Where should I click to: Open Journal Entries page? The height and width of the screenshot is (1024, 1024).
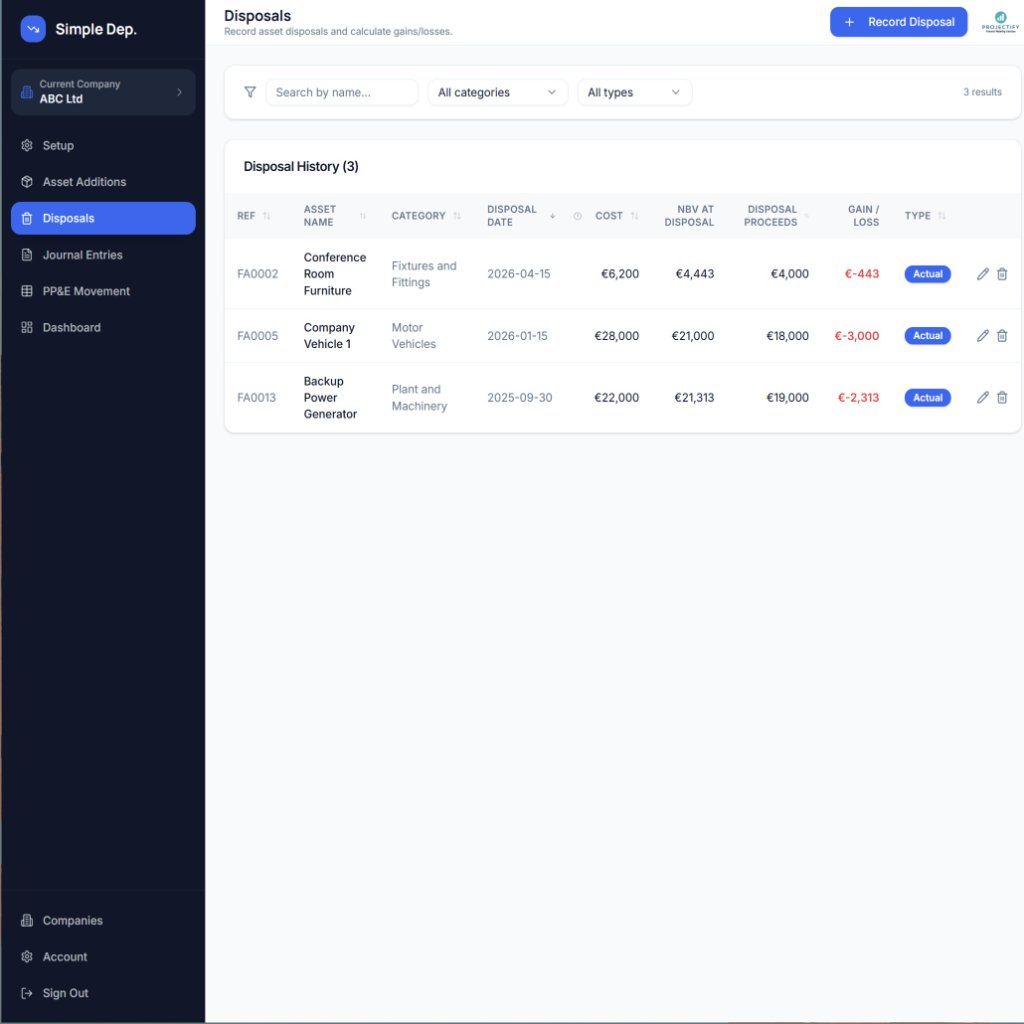click(103, 255)
